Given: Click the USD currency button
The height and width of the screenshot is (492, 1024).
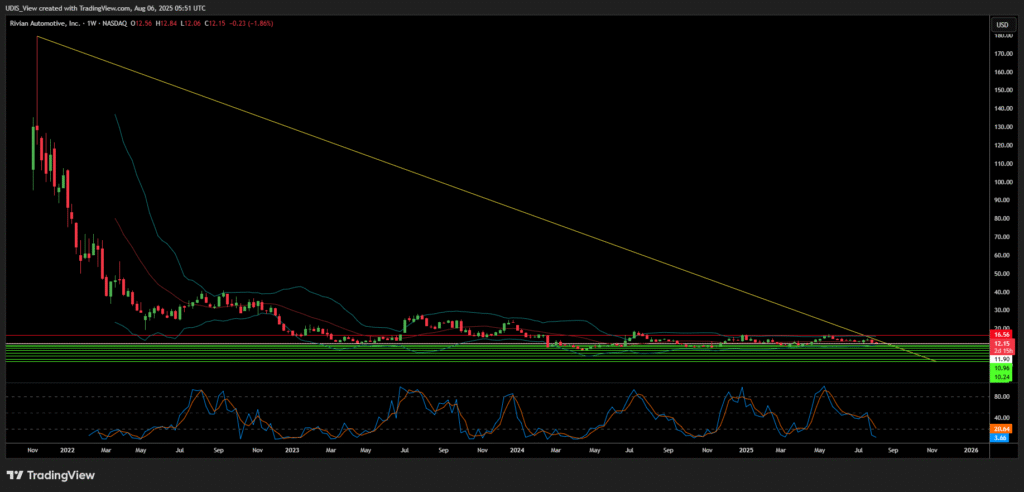Looking at the screenshot, I should pos(1000,23).
